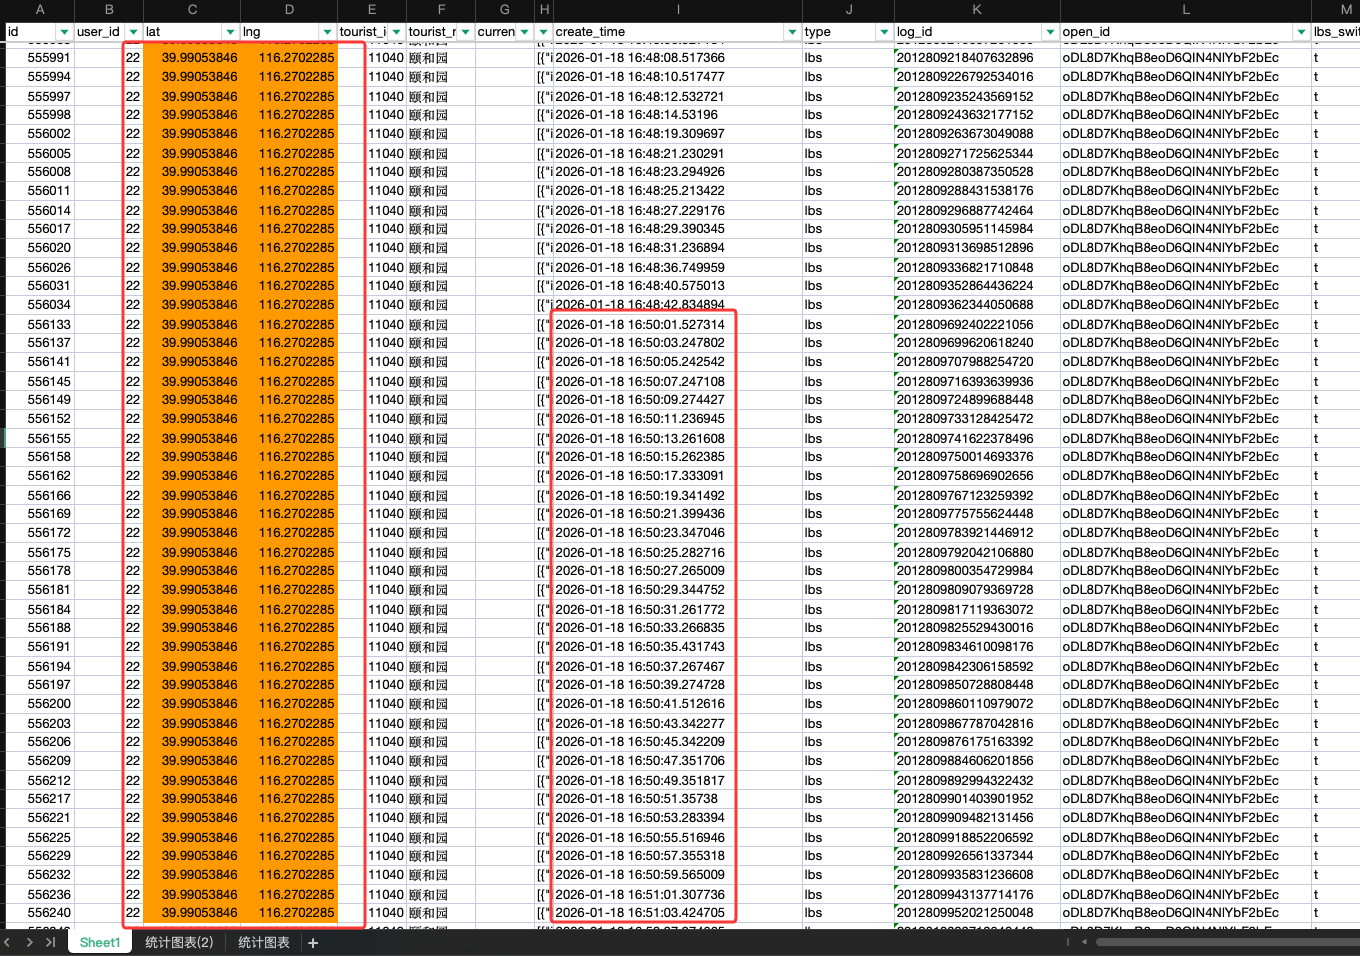Open the open_id column filter dropdown
Image resolution: width=1360 pixels, height=956 pixels.
1301,32
